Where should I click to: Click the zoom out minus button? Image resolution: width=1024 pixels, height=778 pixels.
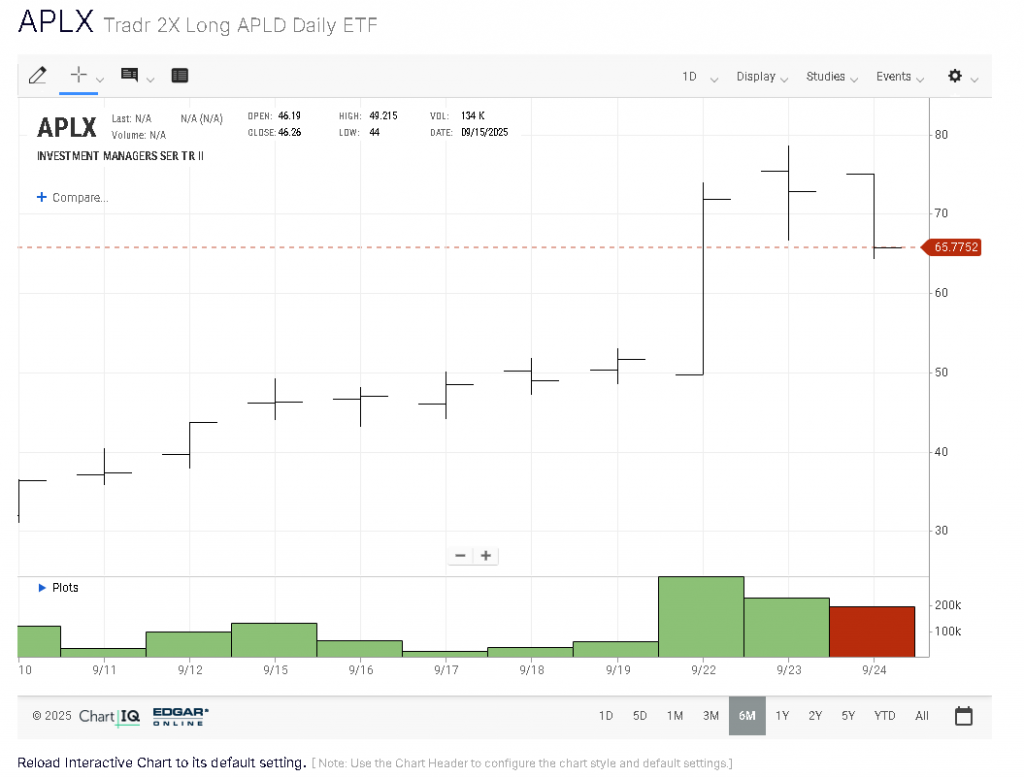pos(460,556)
